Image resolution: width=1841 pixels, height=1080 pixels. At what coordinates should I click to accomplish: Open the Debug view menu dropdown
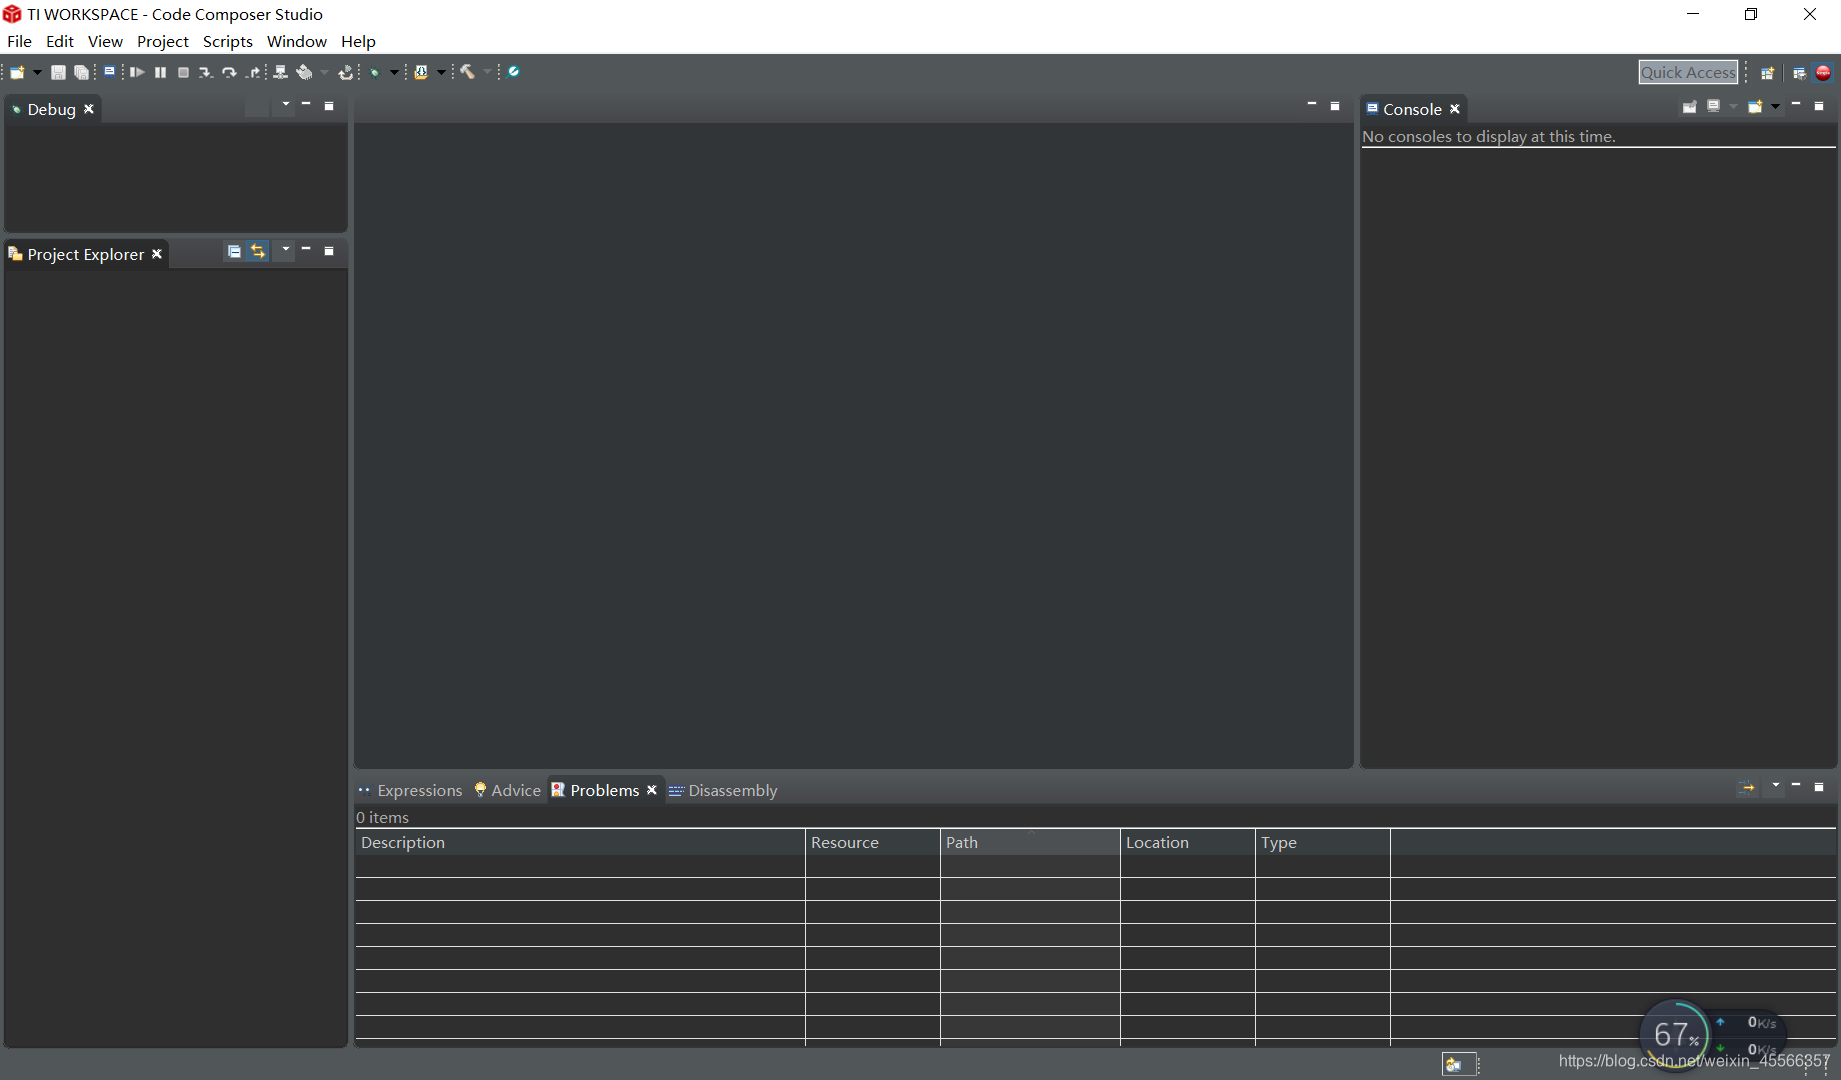tap(286, 104)
